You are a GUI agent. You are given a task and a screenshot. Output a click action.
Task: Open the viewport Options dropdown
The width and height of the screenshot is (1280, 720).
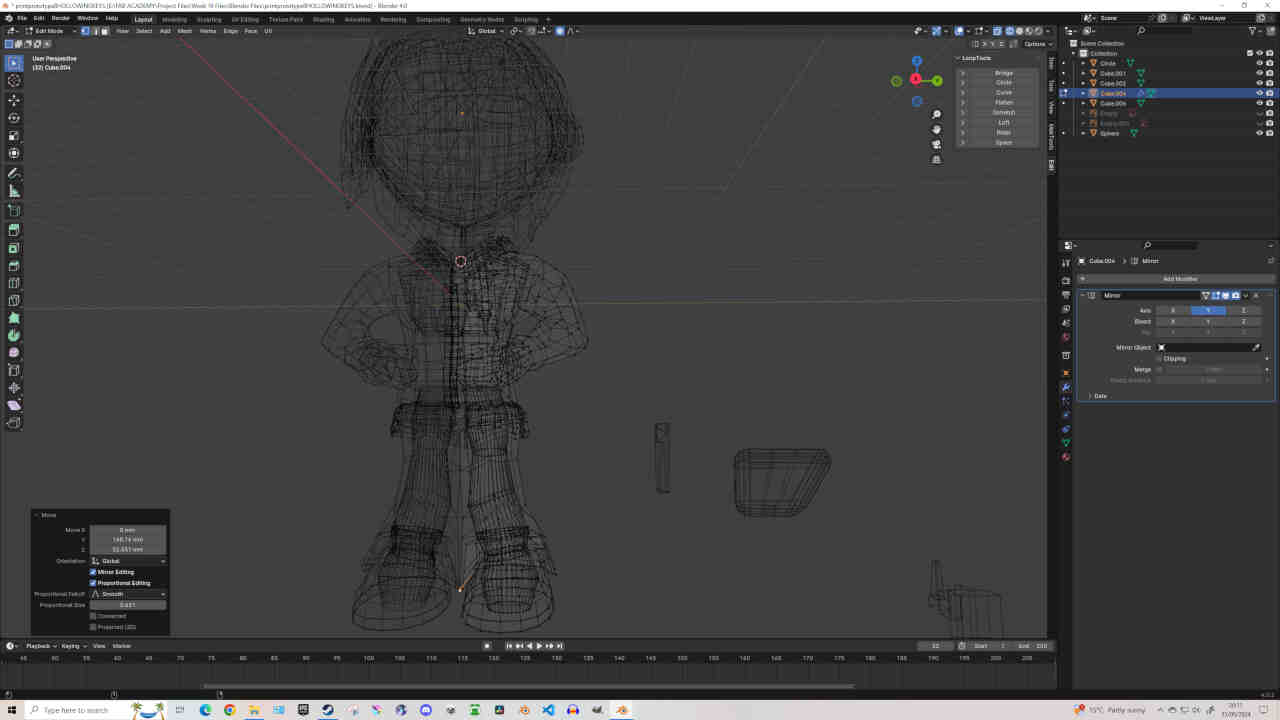coord(1036,44)
